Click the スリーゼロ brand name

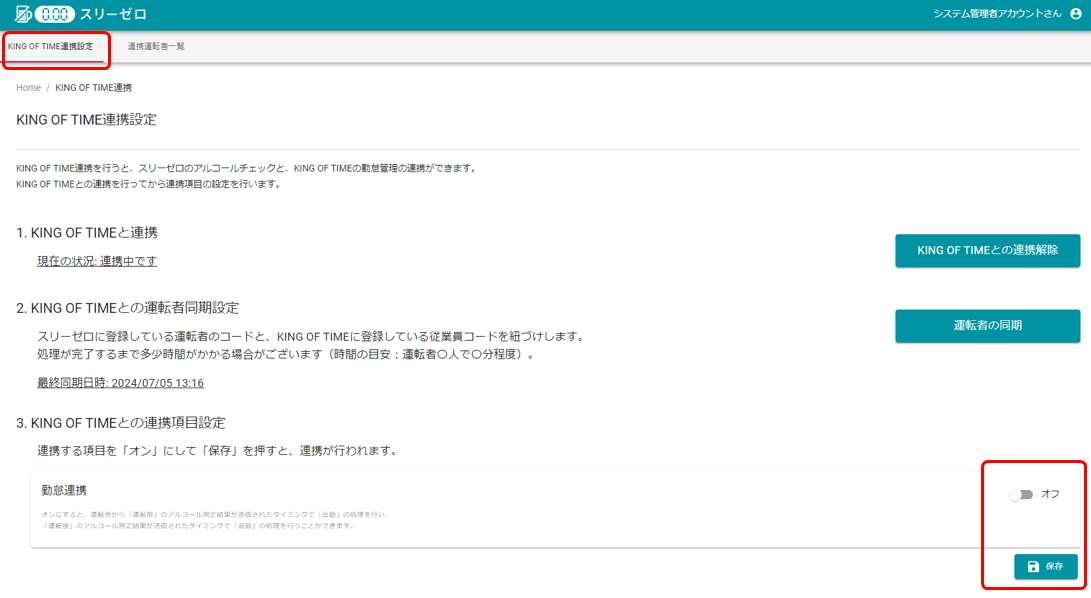113,14
